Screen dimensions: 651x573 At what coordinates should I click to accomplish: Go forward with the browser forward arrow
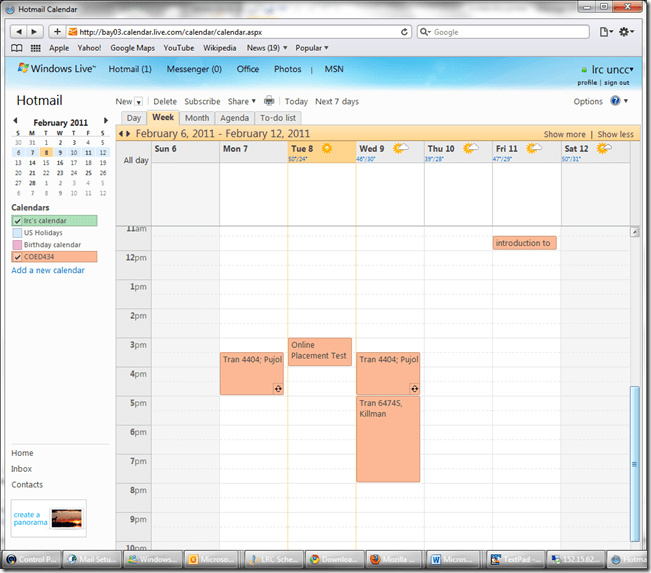coord(34,32)
